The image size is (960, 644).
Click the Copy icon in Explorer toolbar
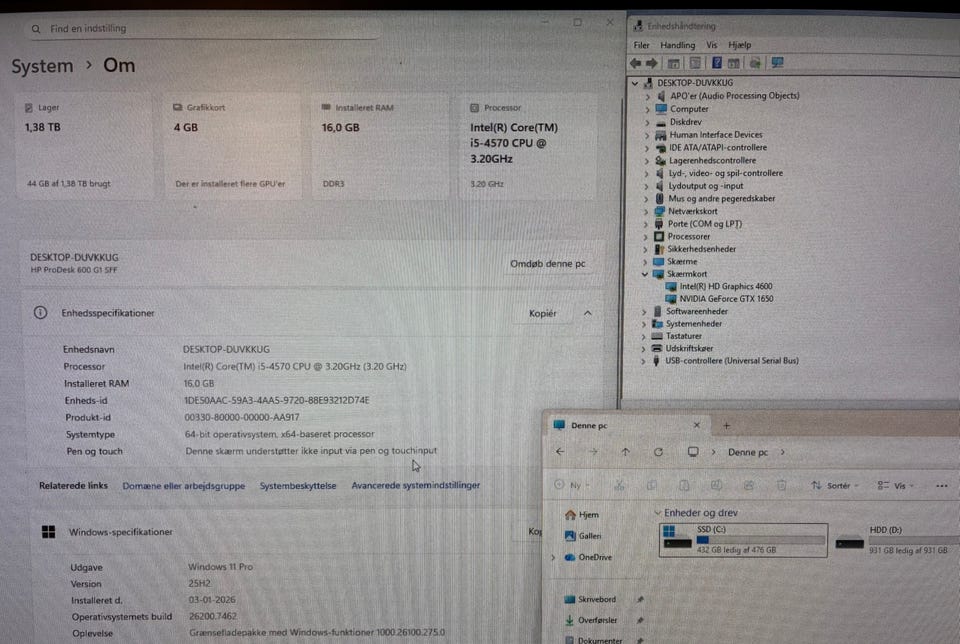click(651, 485)
